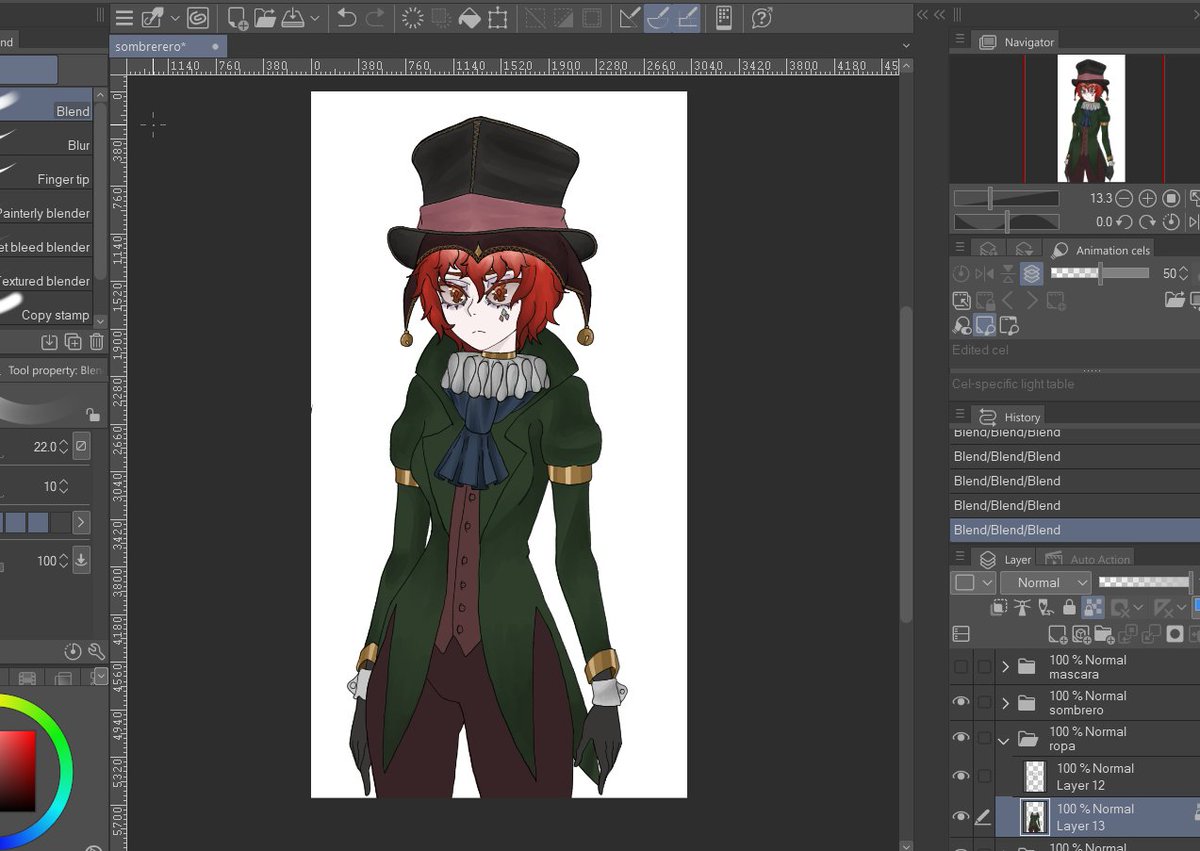Click the Clear selection dotted-circle icon

coord(412,18)
